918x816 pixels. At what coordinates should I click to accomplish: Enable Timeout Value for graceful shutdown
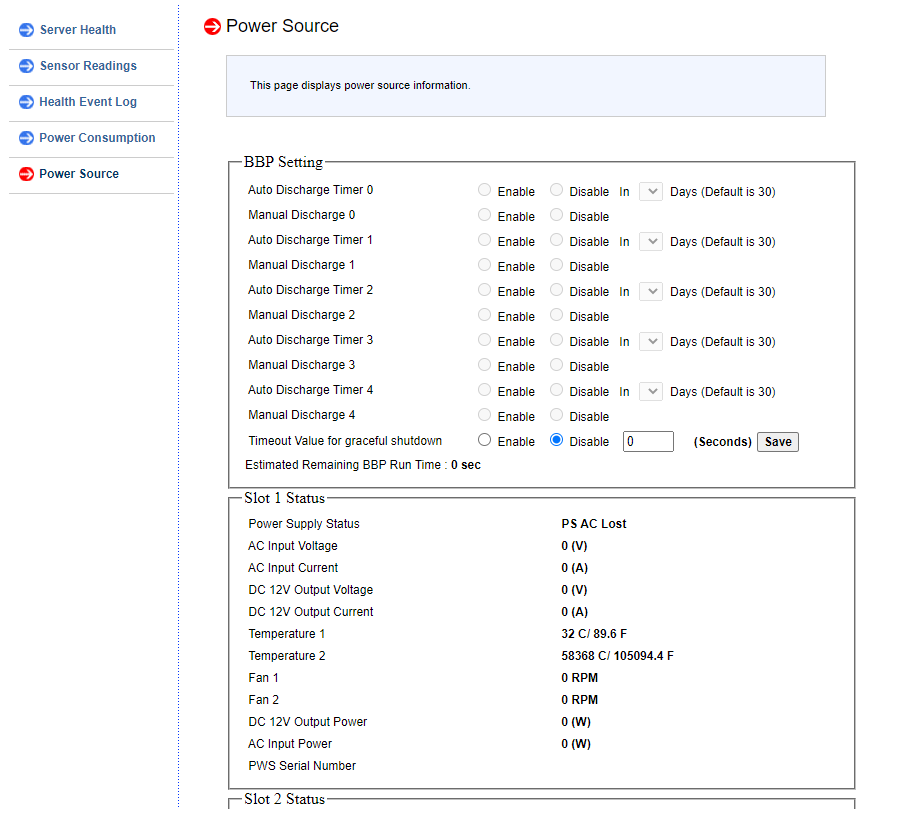tap(484, 440)
